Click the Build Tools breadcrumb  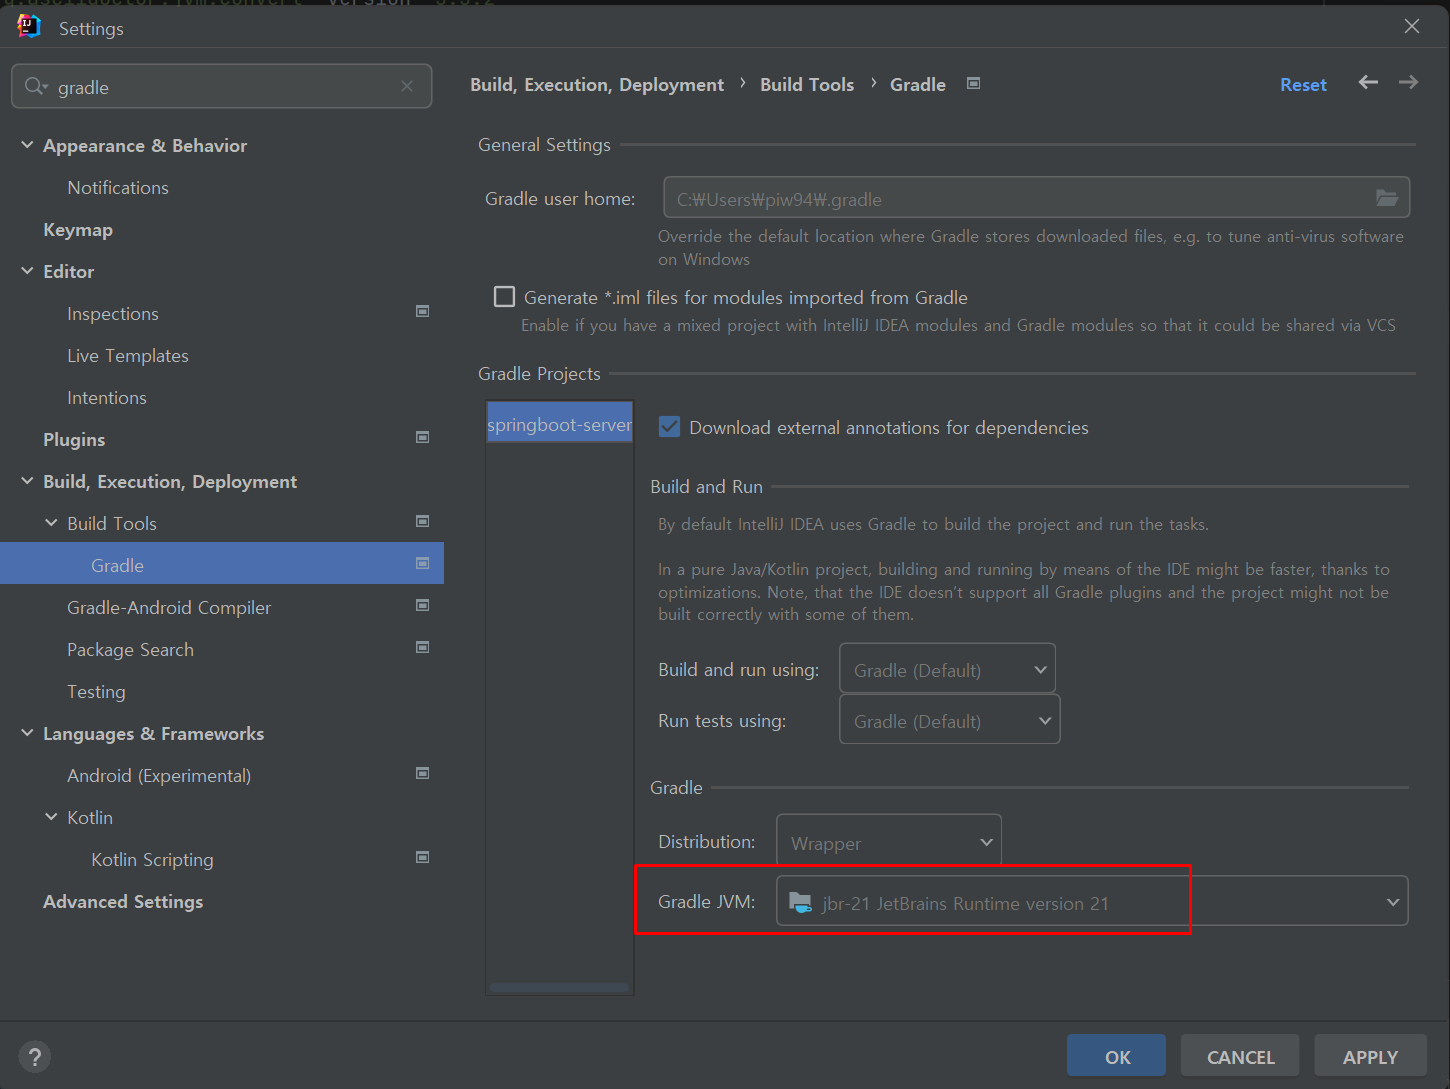tap(807, 85)
